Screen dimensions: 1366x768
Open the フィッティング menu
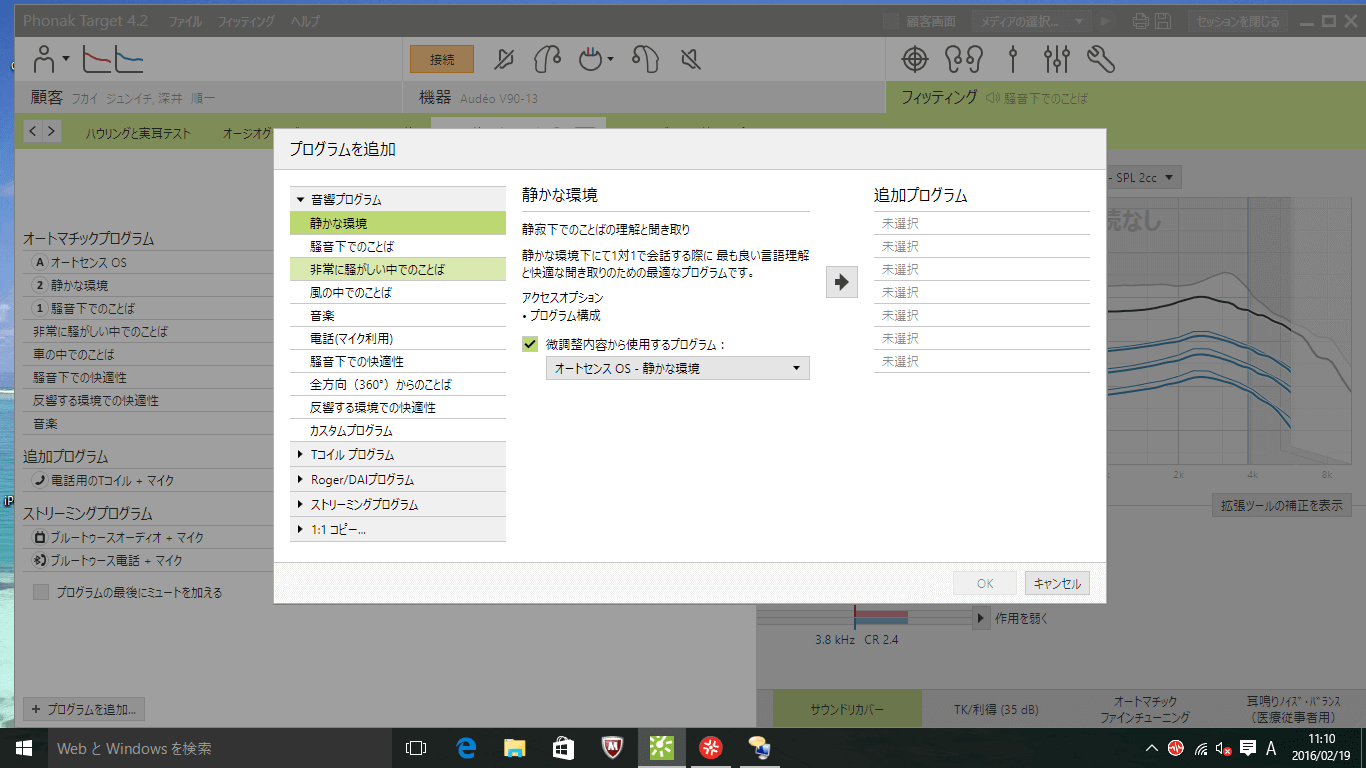pyautogui.click(x=245, y=21)
